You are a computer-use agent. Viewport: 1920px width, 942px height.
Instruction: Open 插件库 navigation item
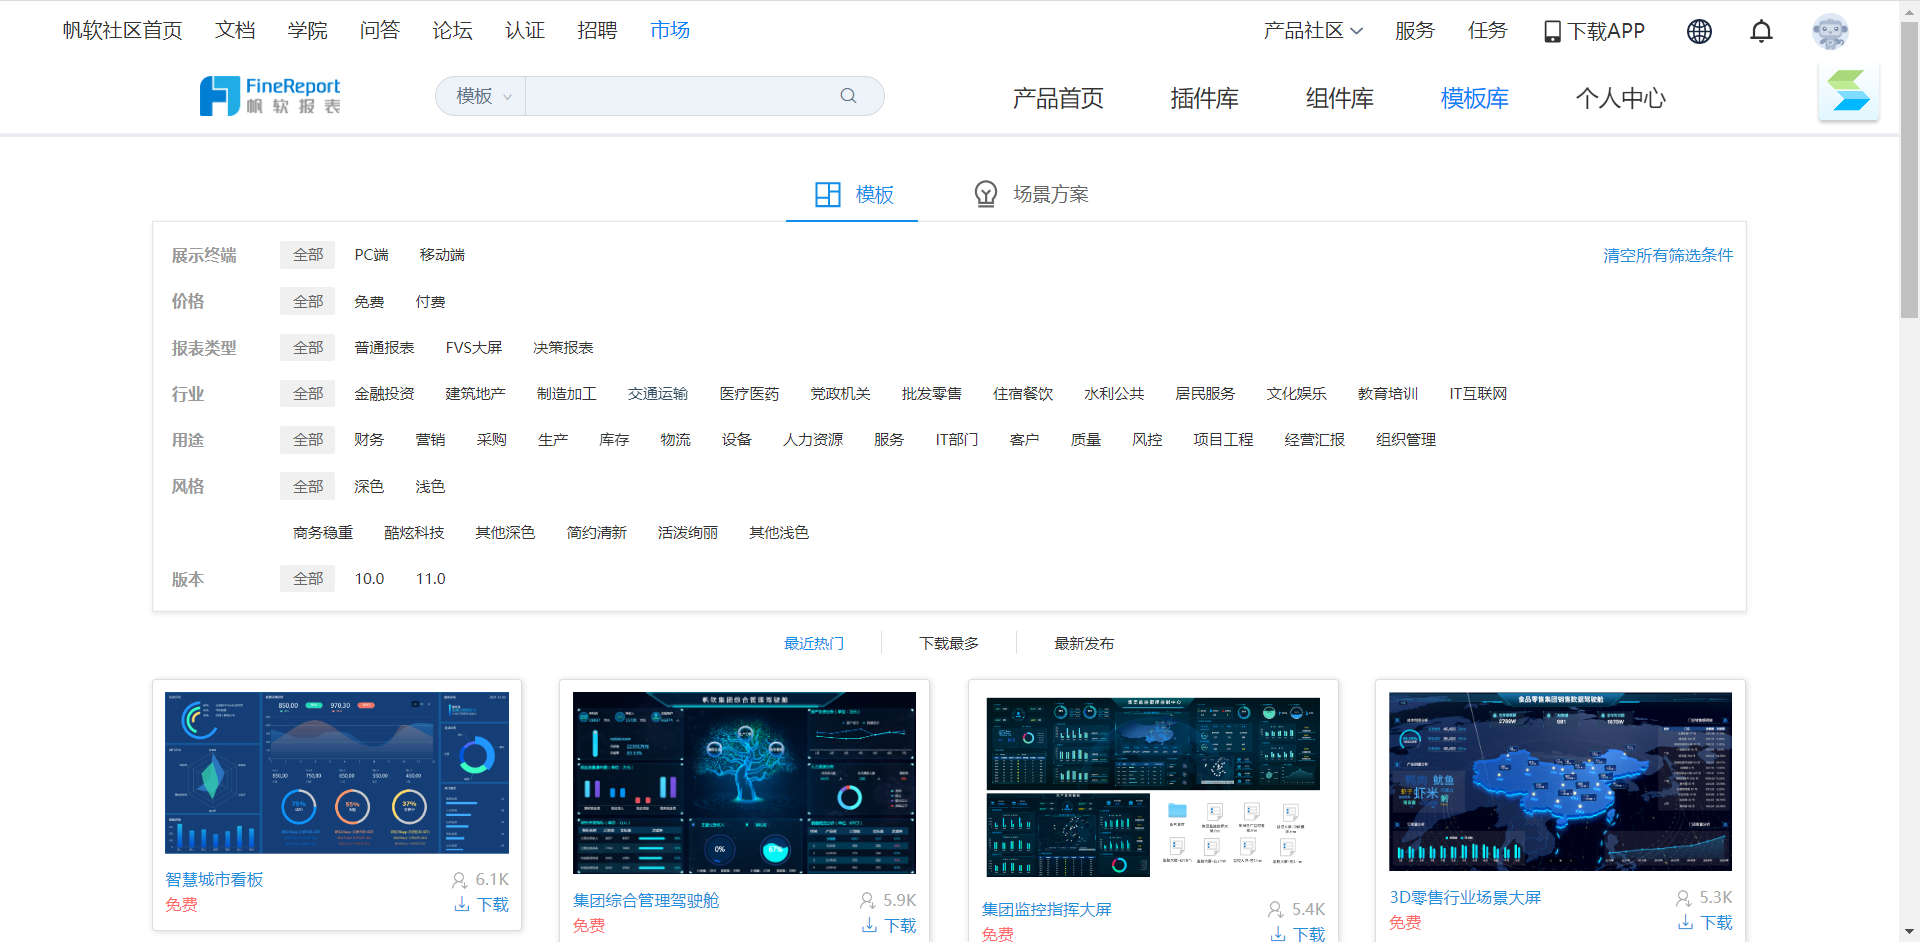point(1204,98)
